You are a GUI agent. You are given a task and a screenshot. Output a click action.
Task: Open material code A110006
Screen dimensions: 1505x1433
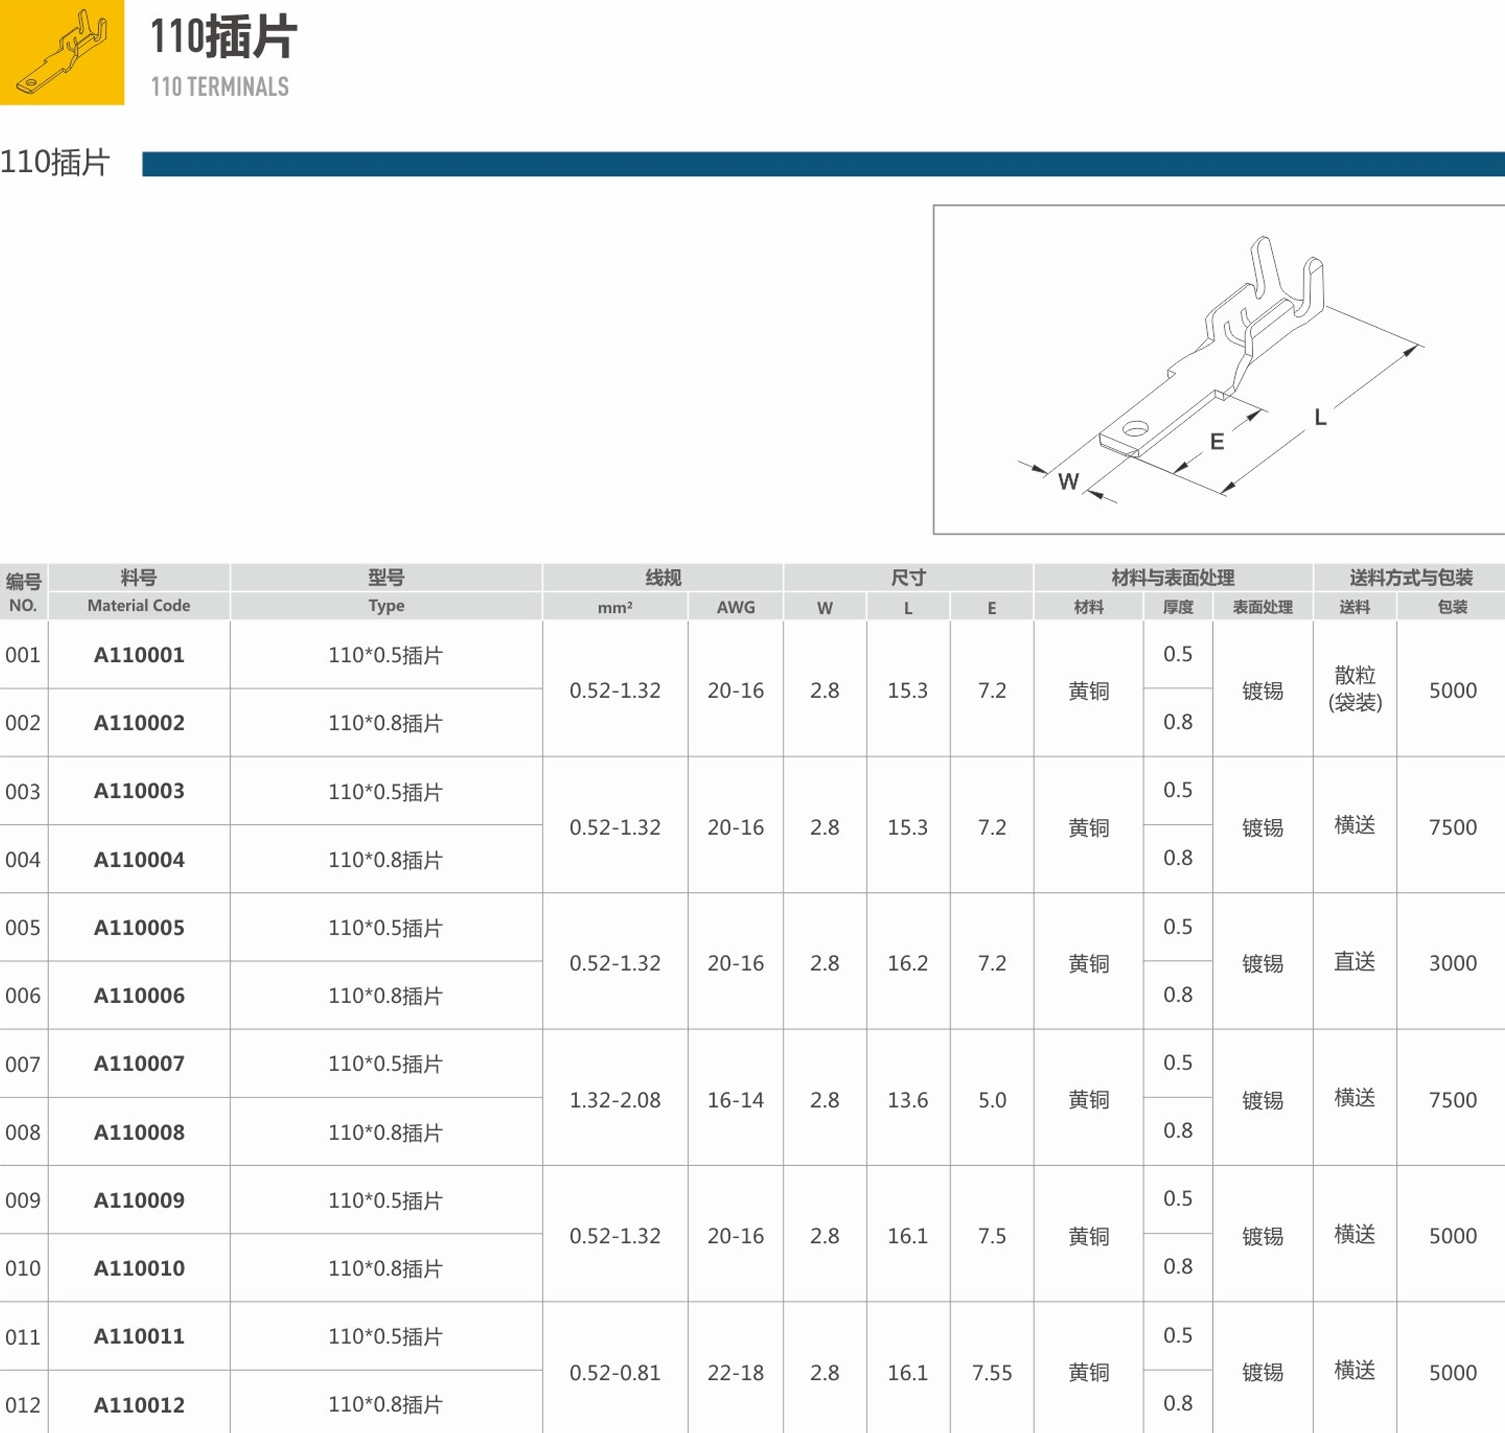coord(139,996)
